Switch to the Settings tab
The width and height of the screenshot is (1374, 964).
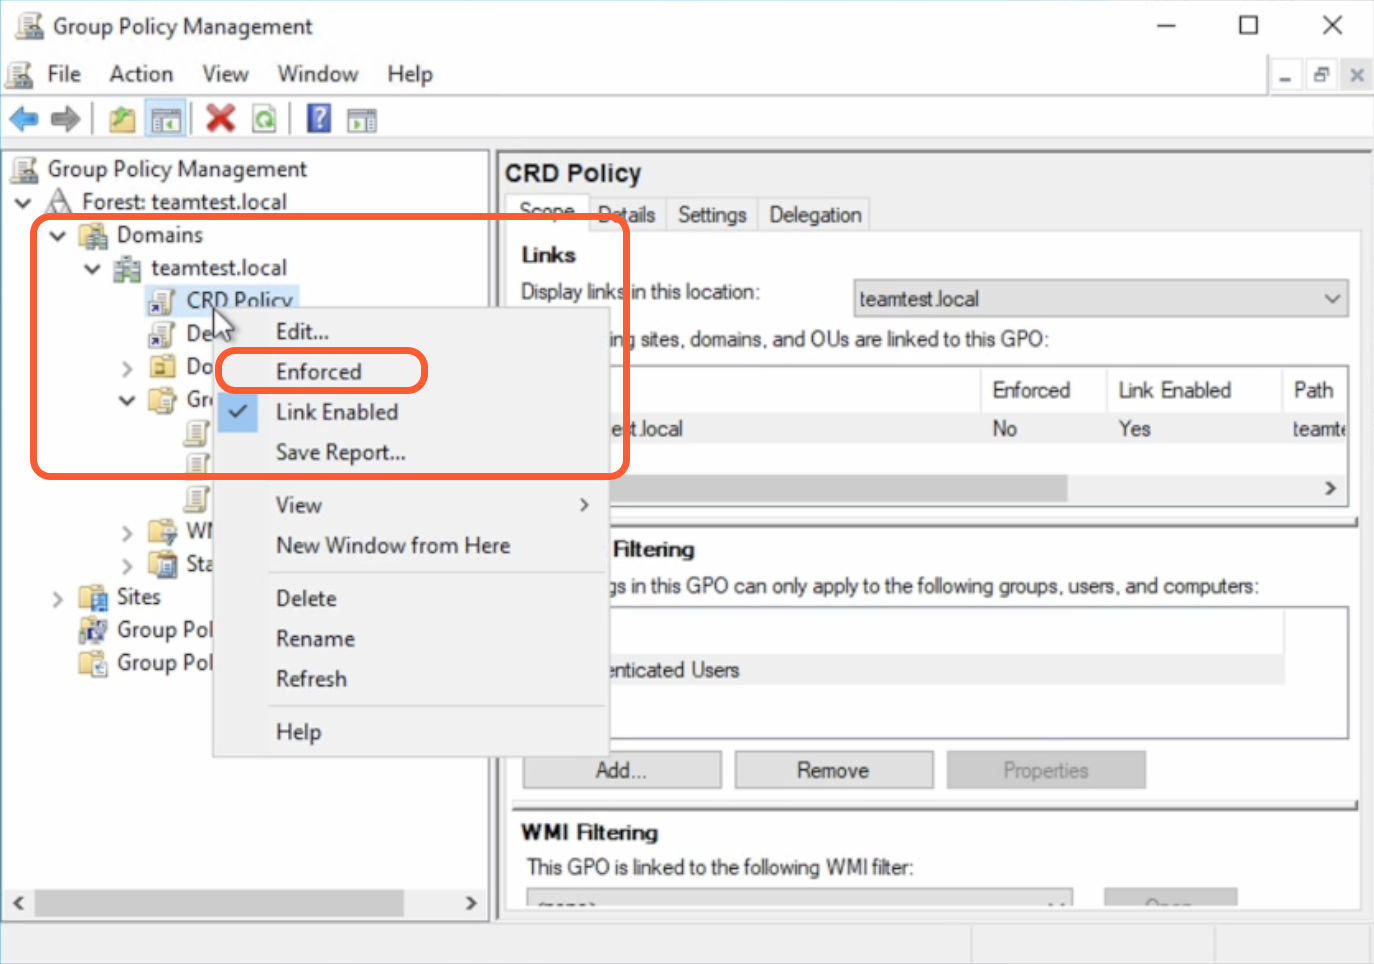coord(712,215)
